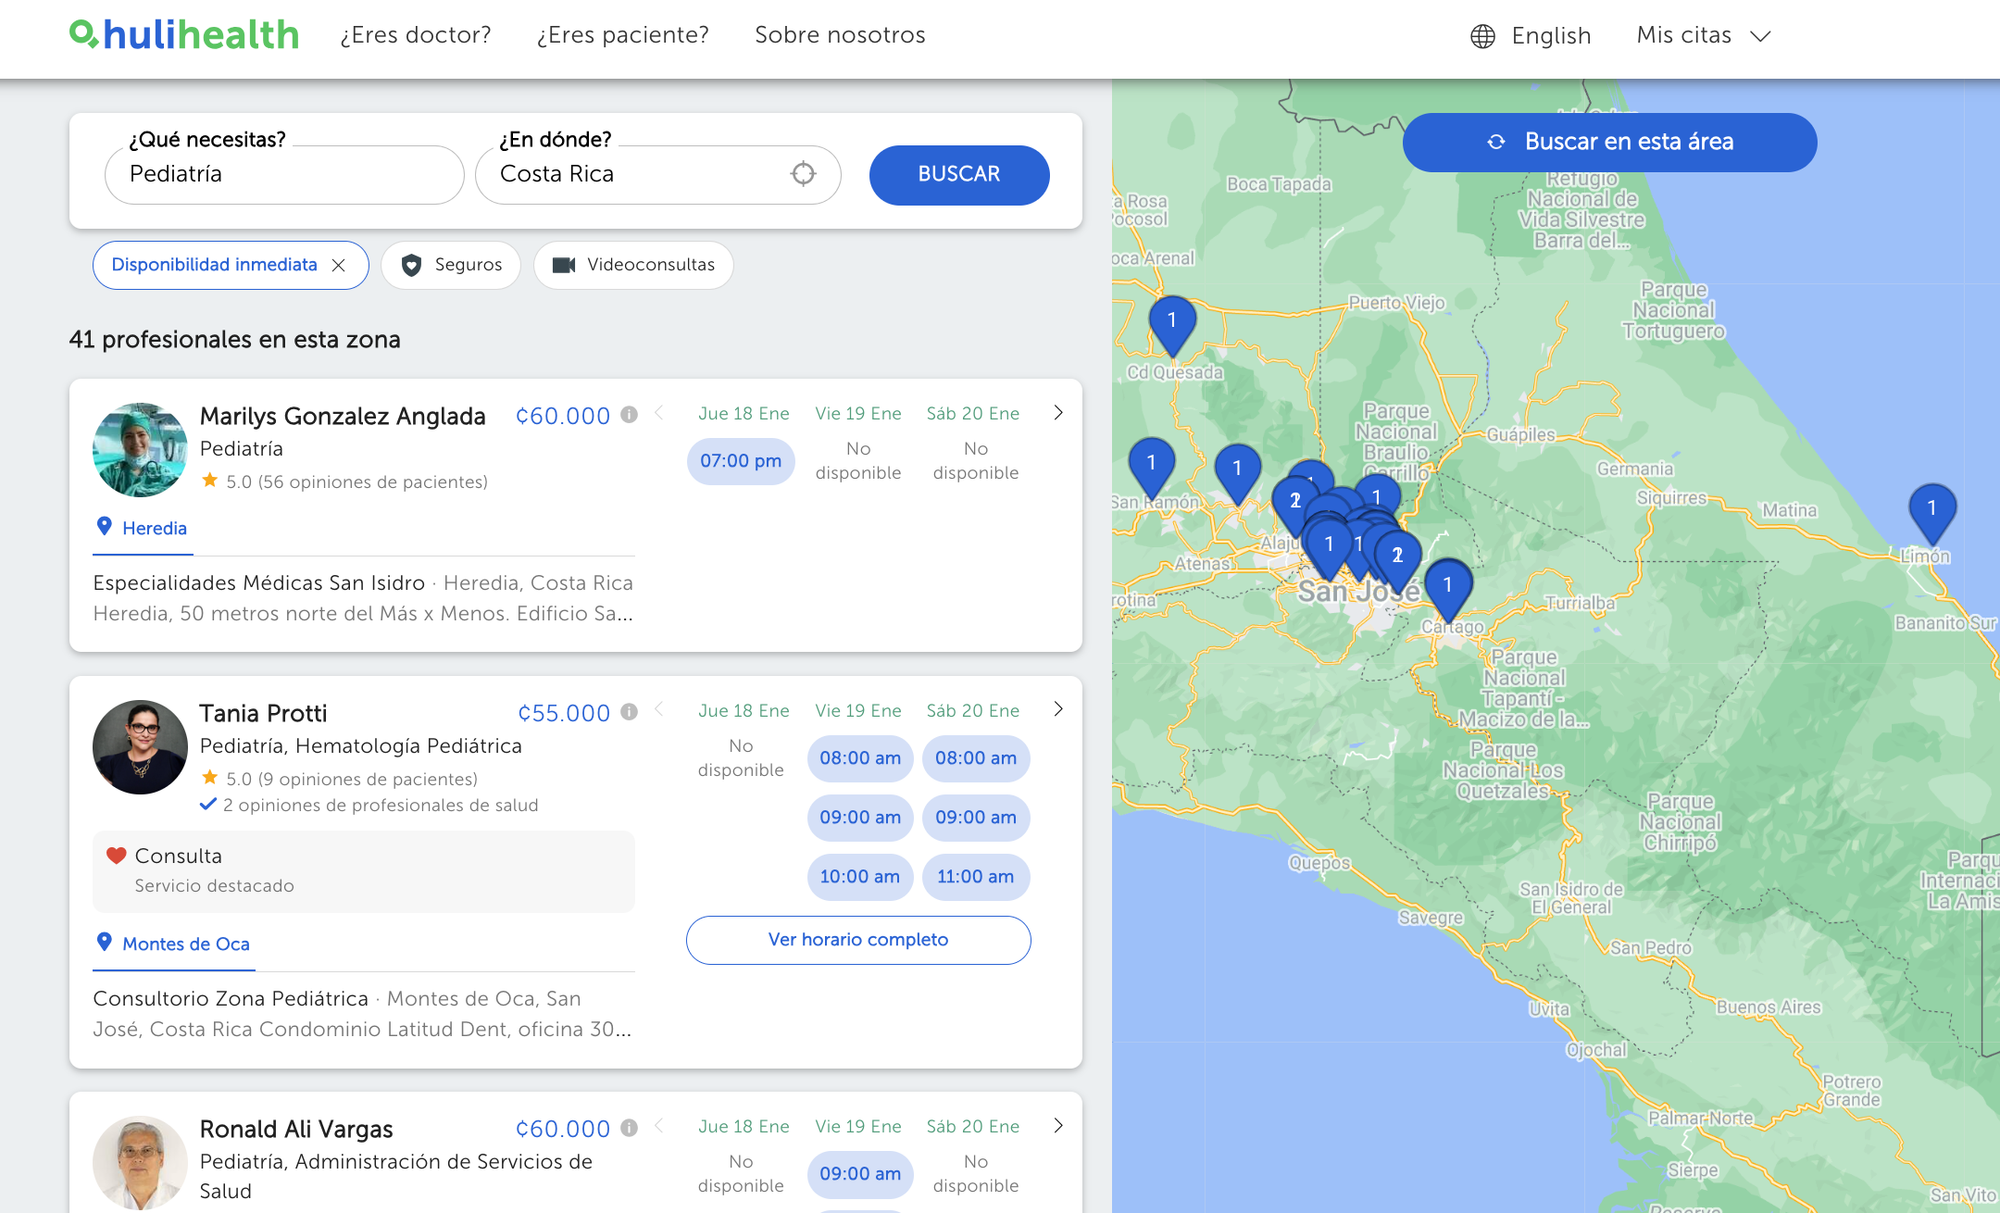Toggle the Videoconsultas filter chip
The image size is (2000, 1213).
coord(633,265)
